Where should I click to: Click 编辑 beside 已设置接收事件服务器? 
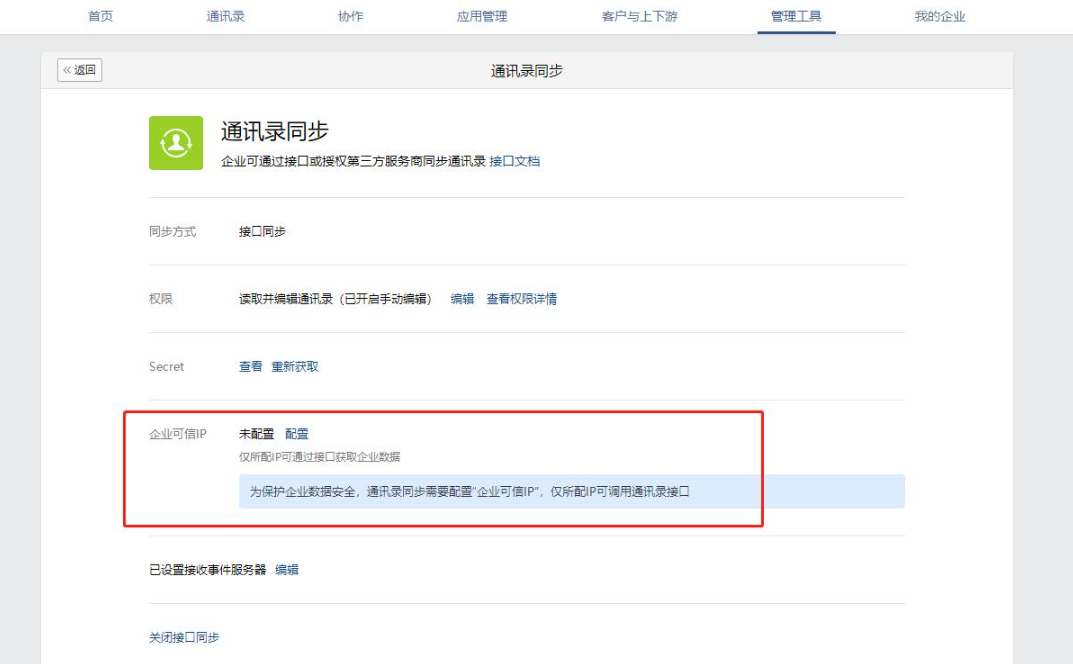tap(287, 570)
